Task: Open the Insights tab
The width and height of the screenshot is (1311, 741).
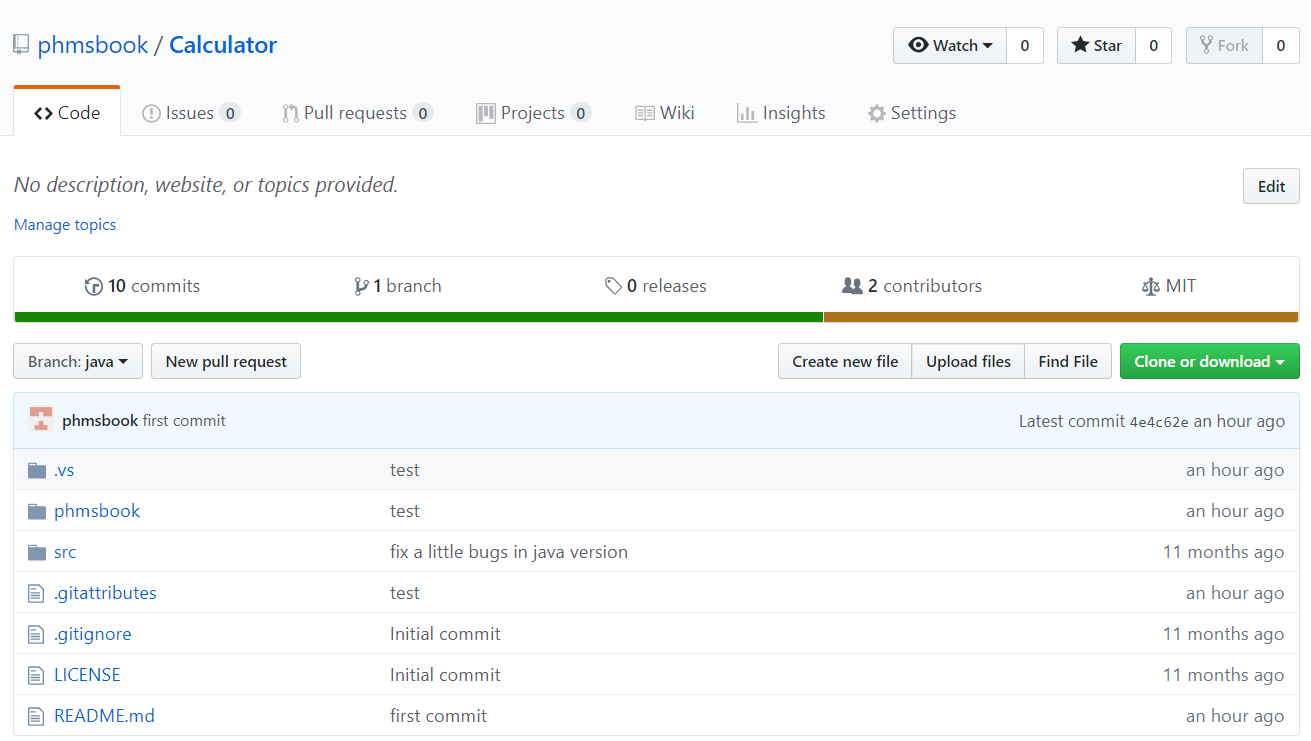Action: (781, 113)
